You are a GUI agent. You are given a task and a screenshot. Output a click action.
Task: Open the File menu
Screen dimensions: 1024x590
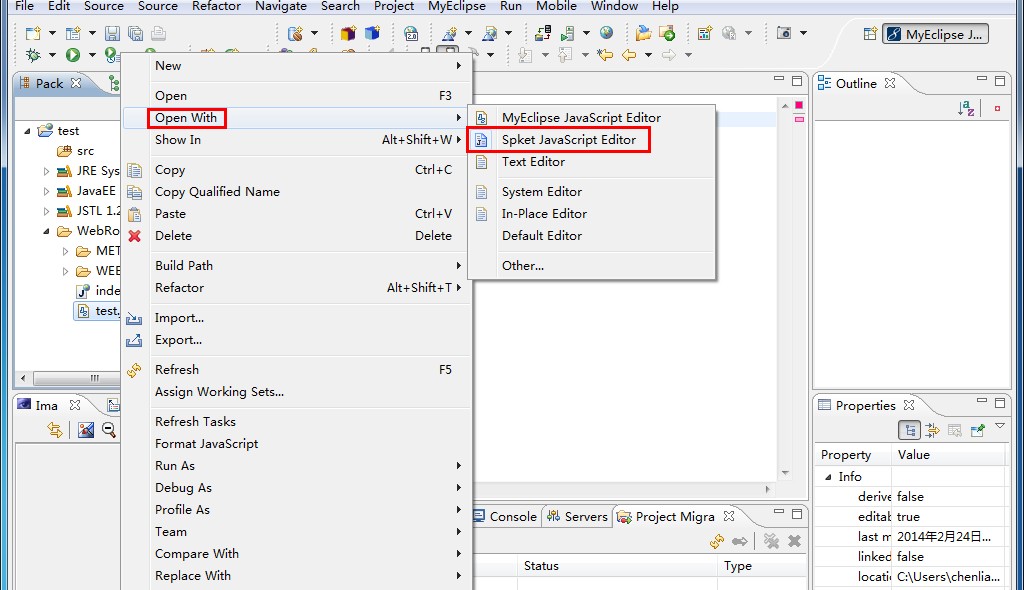[x=24, y=6]
